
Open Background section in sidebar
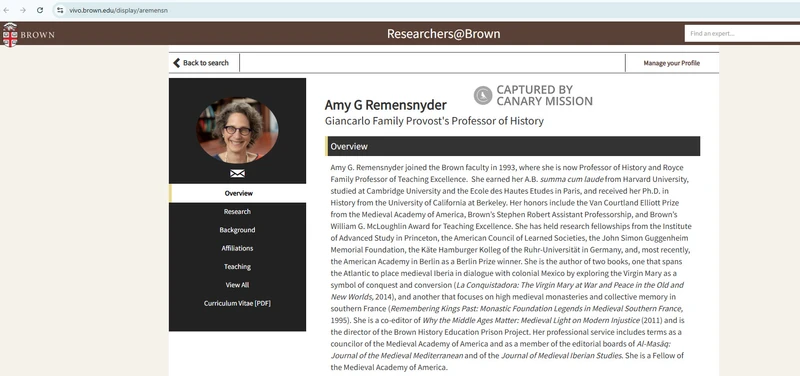pos(237,230)
